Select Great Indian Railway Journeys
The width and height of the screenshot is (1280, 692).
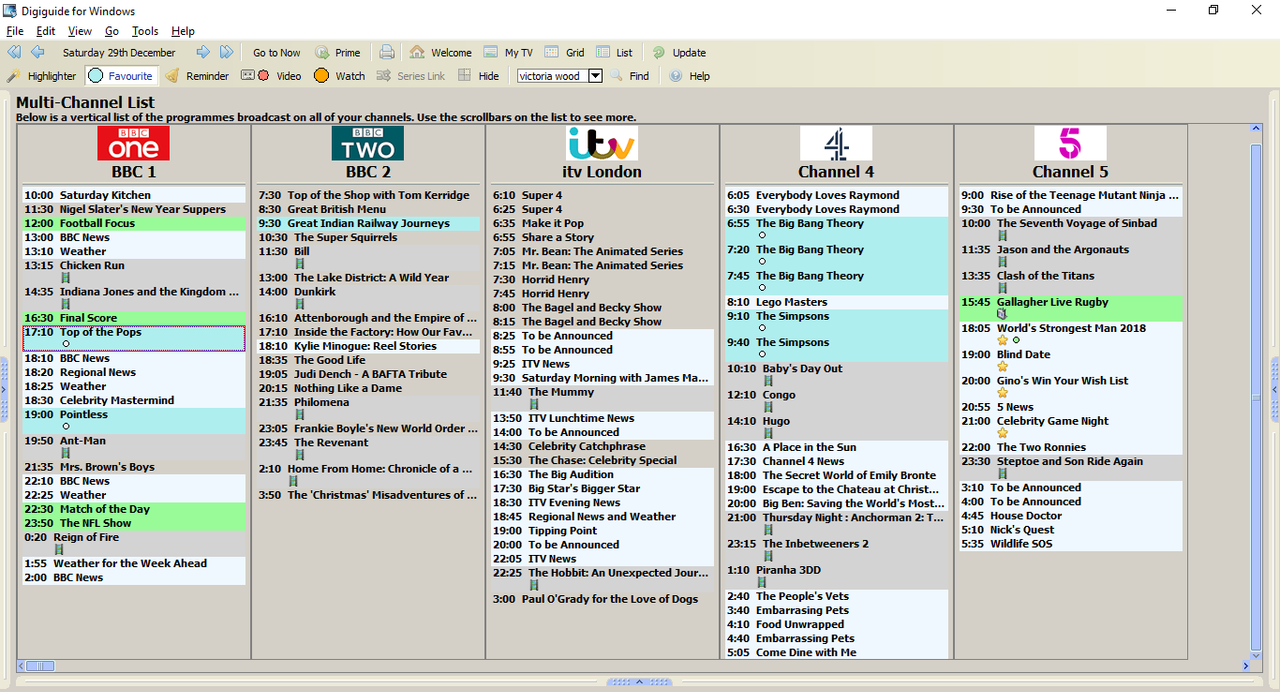coord(368,223)
